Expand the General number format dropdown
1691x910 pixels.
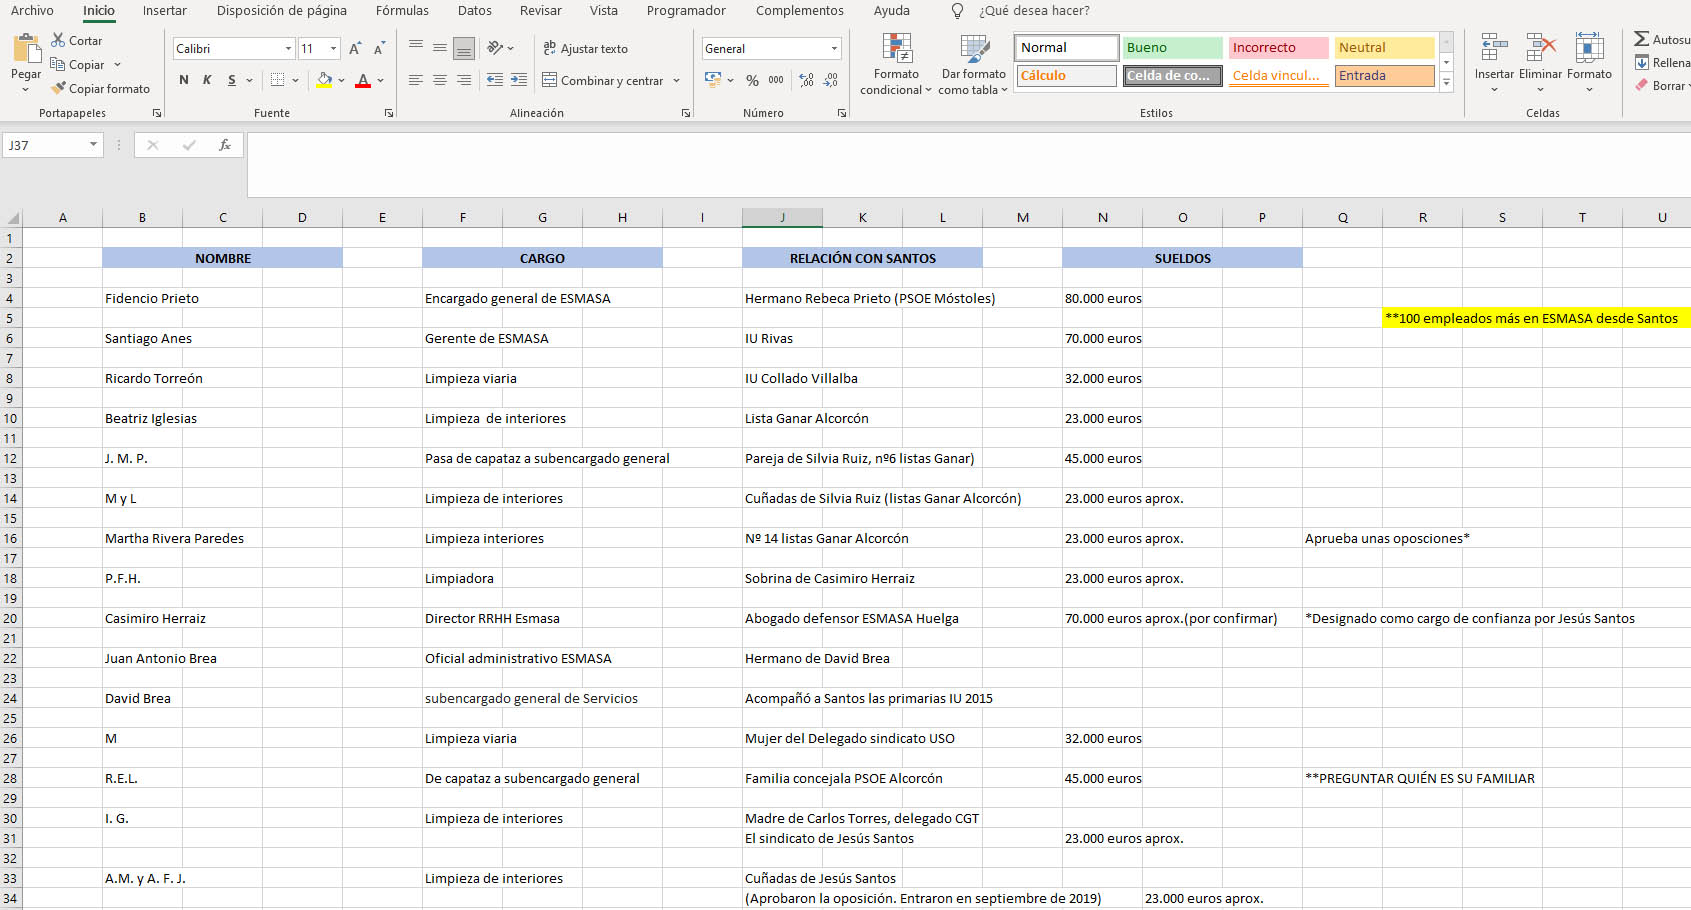(834, 48)
